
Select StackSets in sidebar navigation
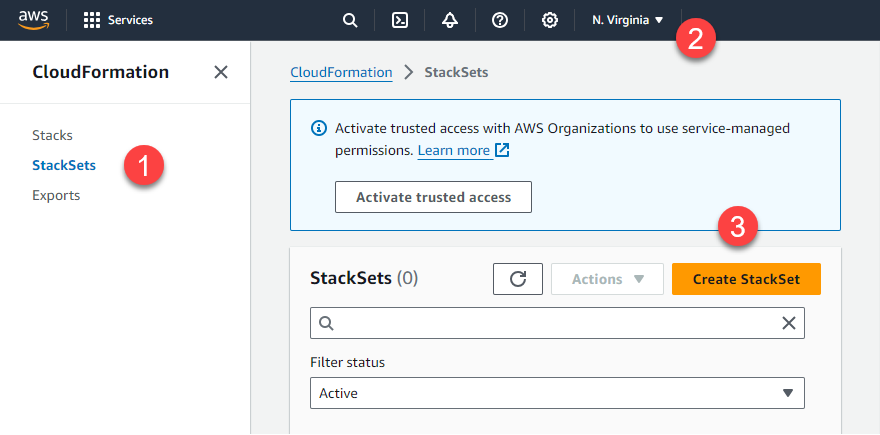[x=64, y=165]
